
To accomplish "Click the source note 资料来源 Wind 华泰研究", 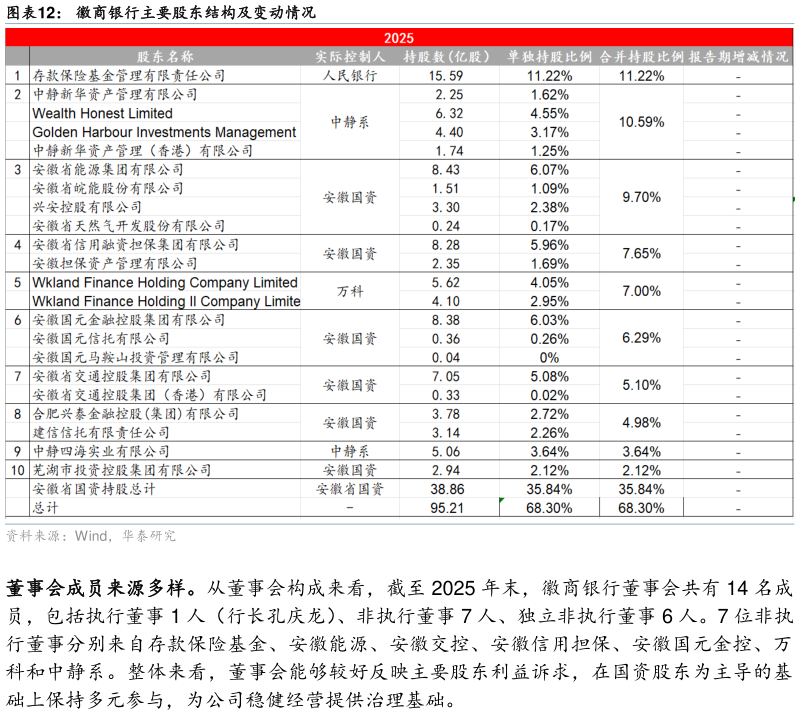I will tap(91, 536).
